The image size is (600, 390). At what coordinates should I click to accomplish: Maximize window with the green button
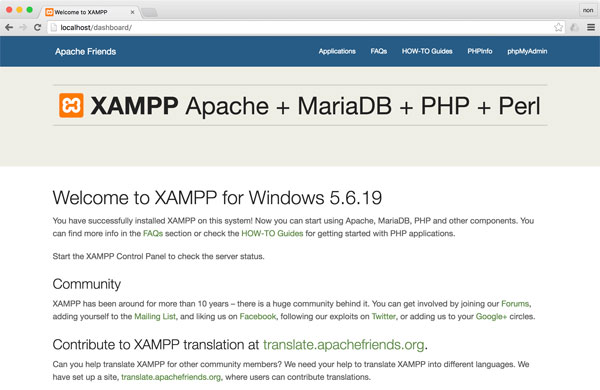29,10
